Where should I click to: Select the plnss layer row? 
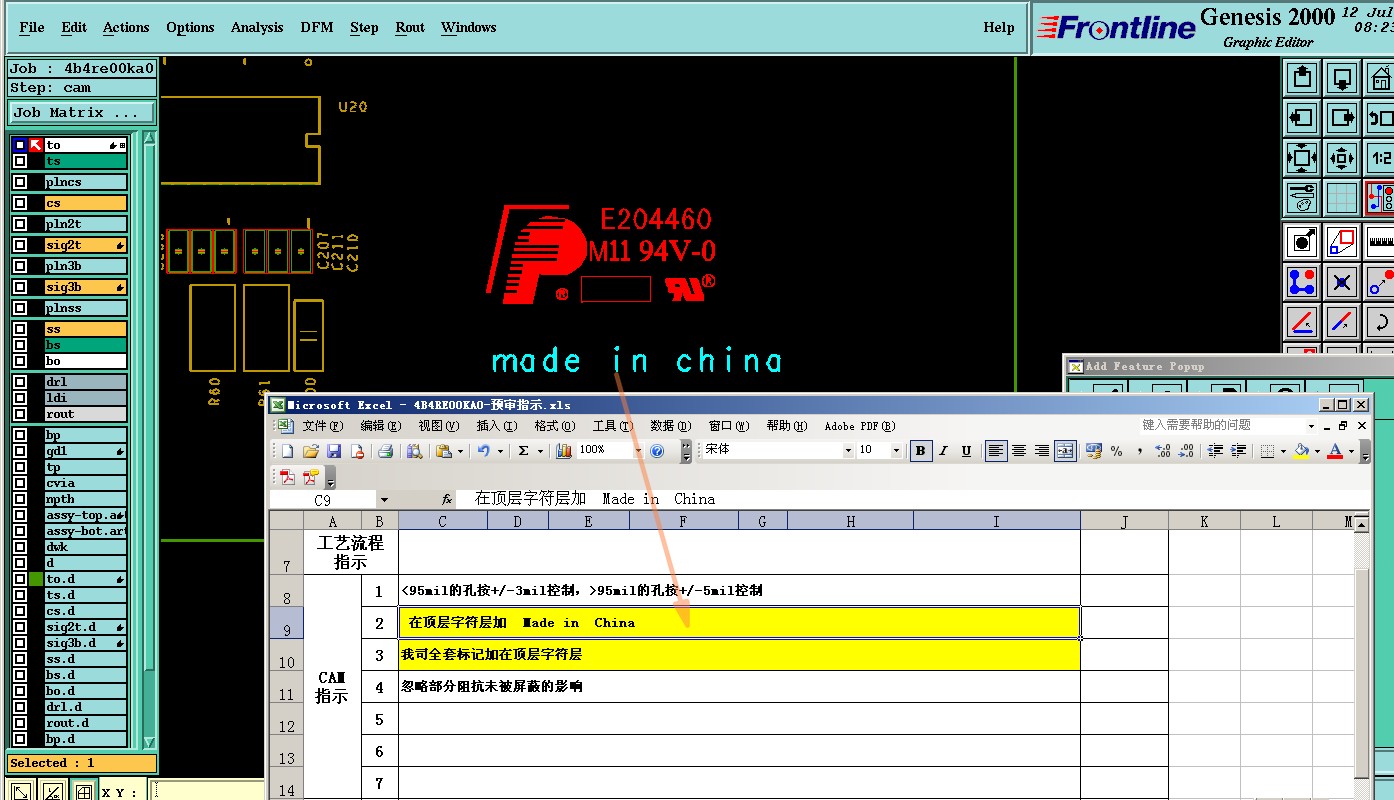tap(86, 308)
